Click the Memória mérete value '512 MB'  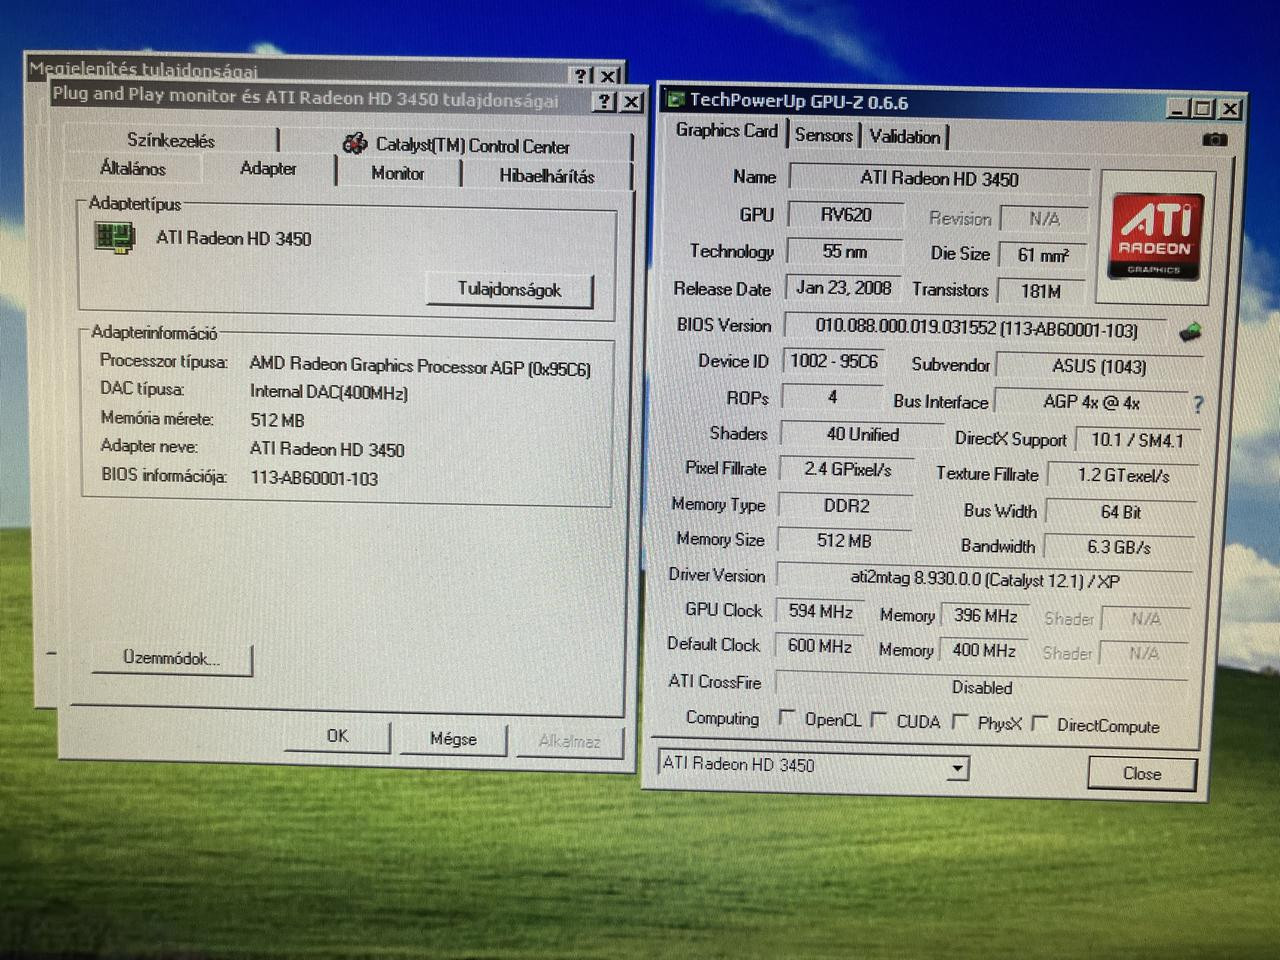(277, 421)
